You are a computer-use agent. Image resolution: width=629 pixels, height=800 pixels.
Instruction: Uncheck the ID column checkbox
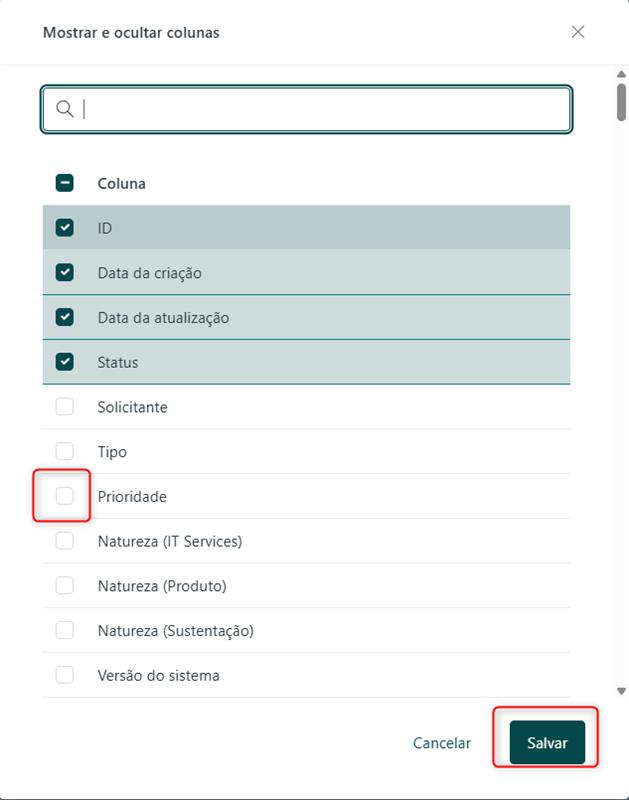[65, 228]
